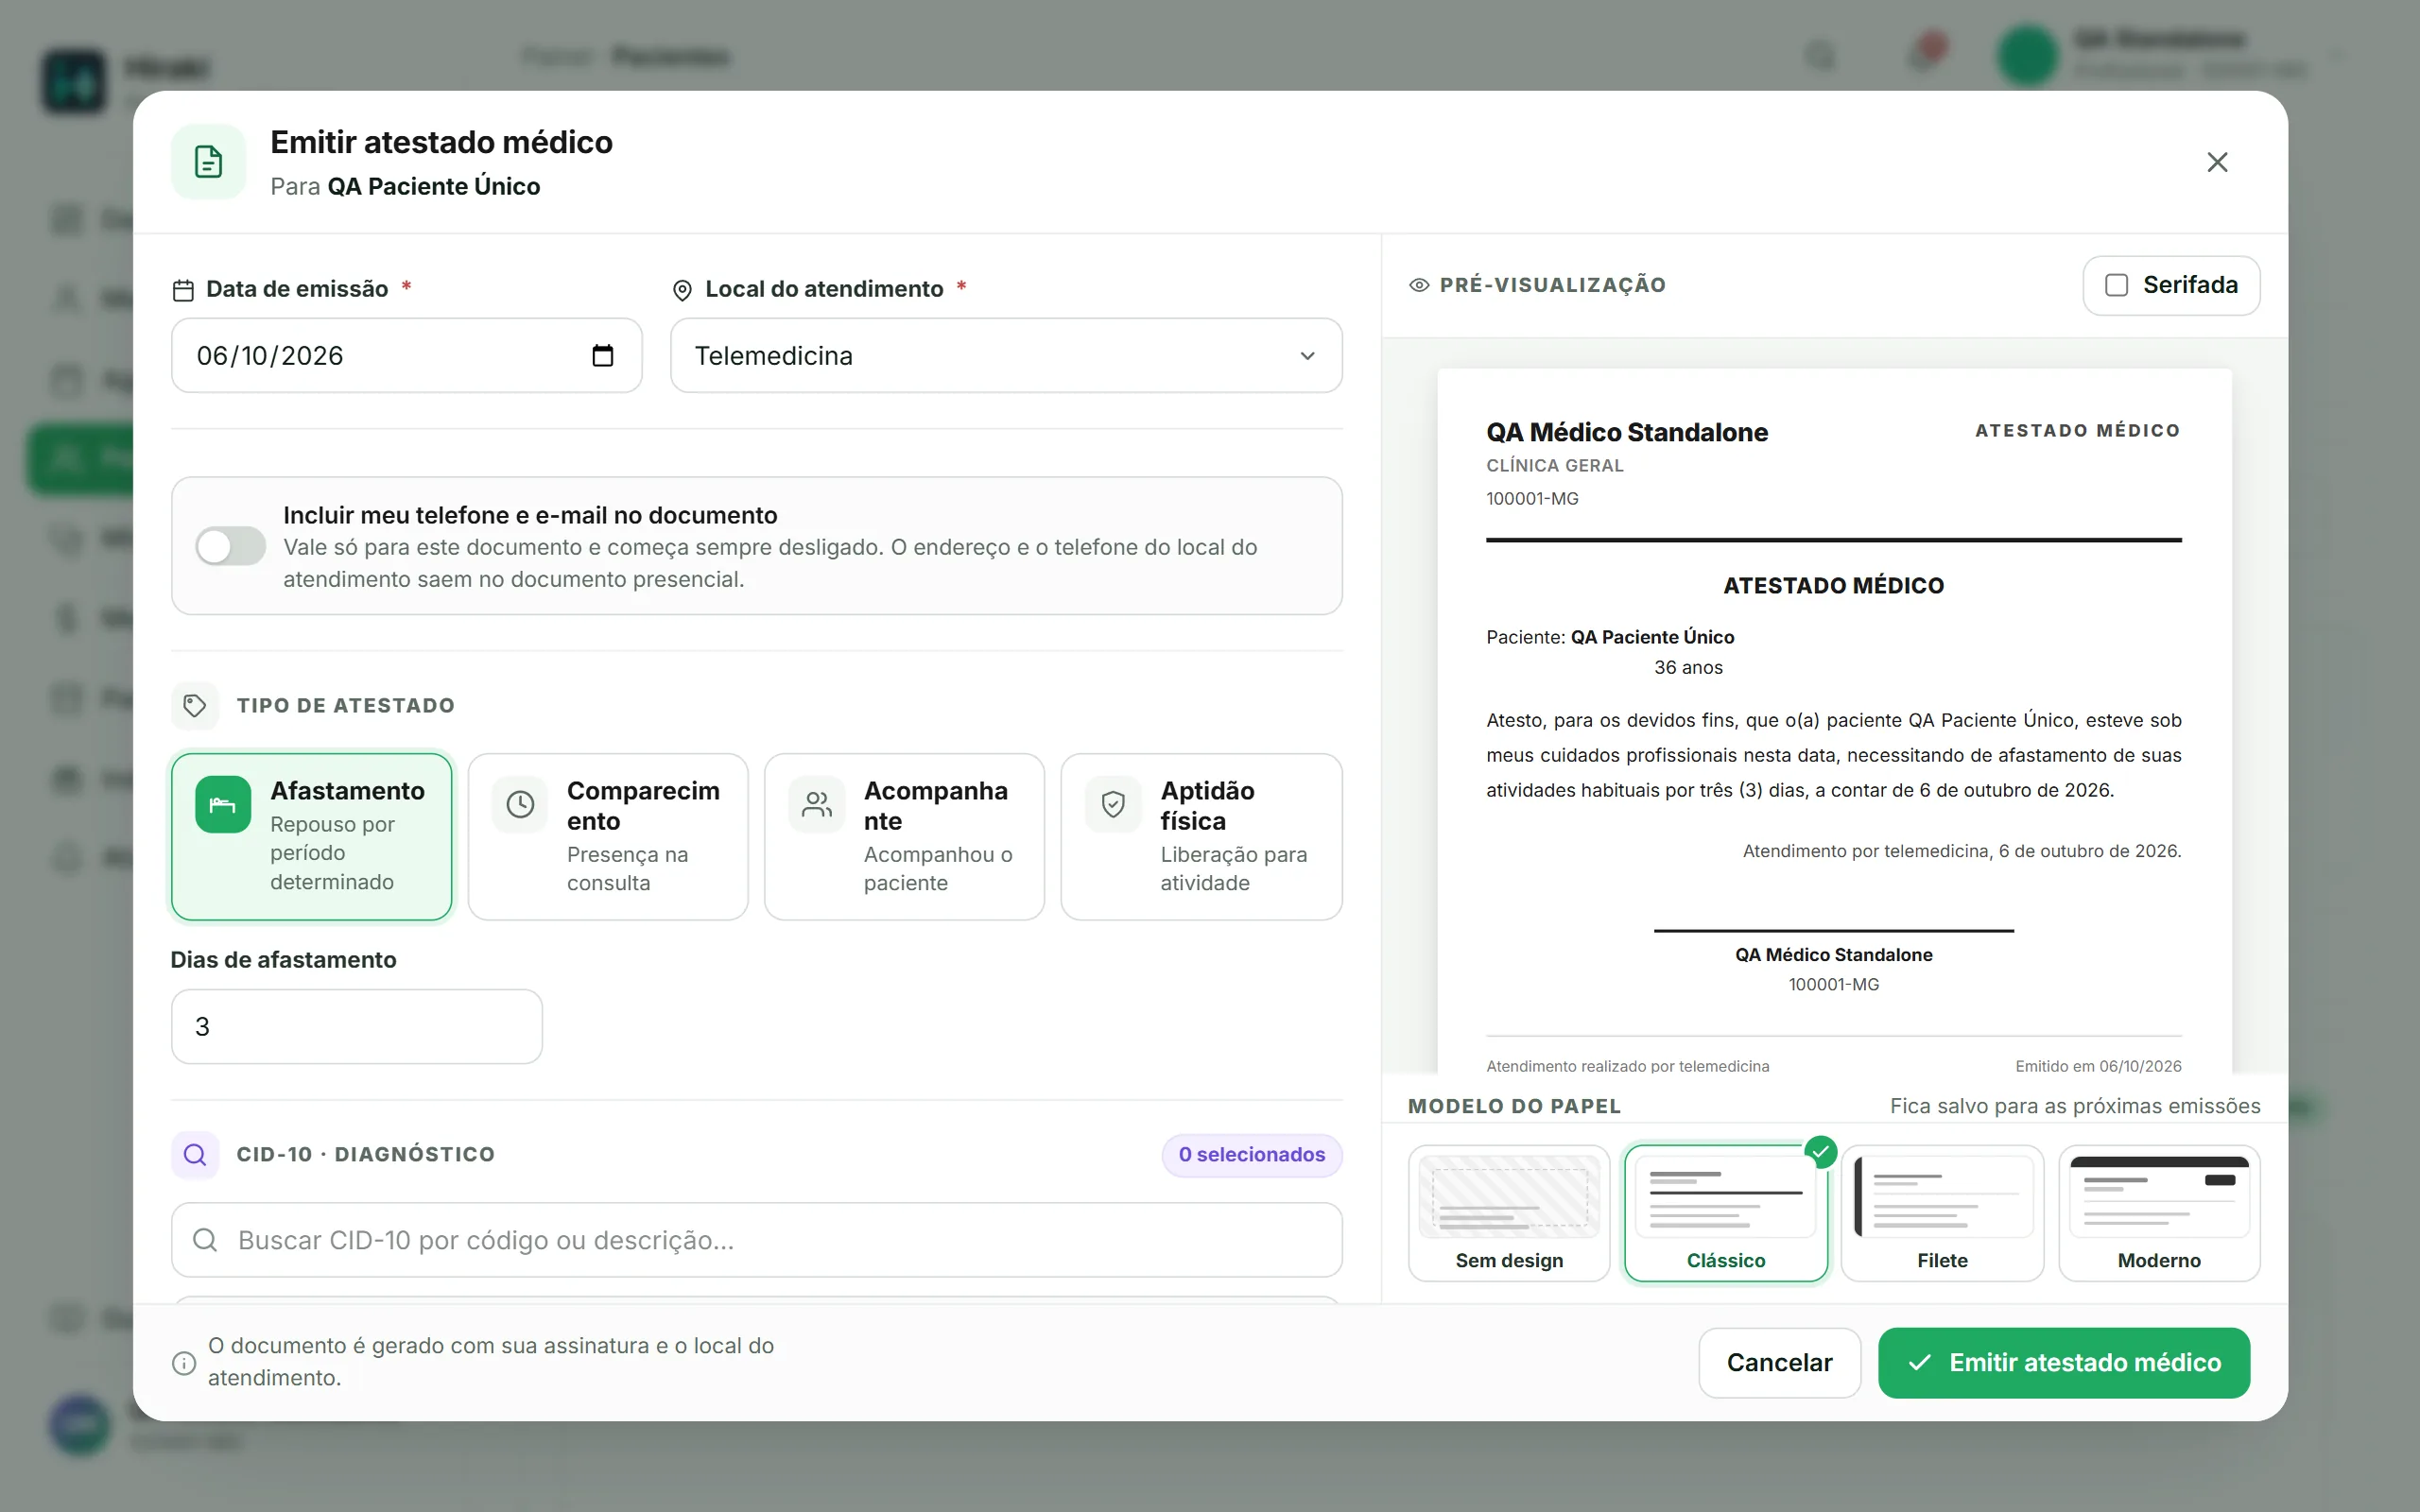The width and height of the screenshot is (2420, 1512).
Task: Close the Emitir atestado médico dialog
Action: coord(2217,162)
